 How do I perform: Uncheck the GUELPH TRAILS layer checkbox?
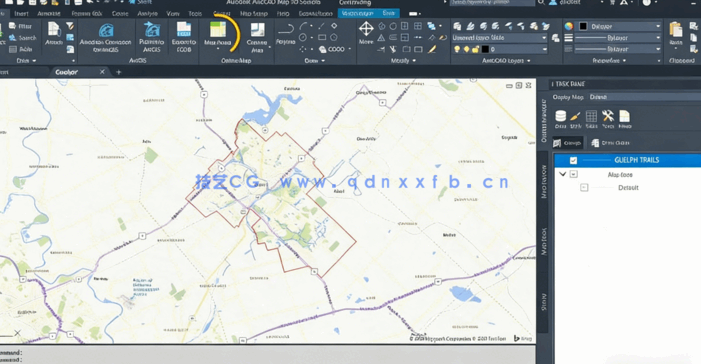click(574, 160)
